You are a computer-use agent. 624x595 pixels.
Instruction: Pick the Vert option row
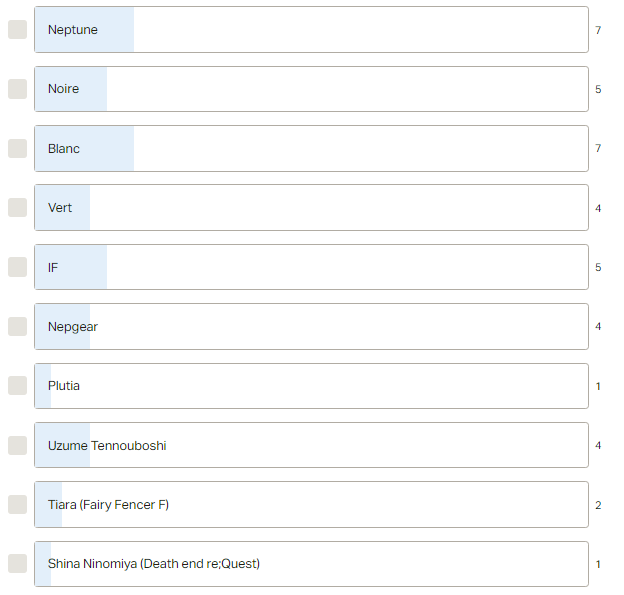[311, 207]
